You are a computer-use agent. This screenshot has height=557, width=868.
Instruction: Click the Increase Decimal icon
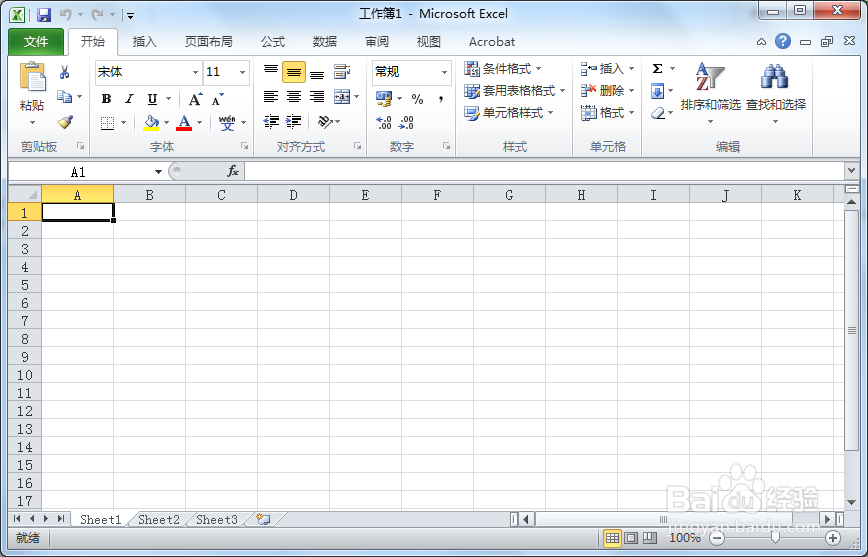(x=384, y=122)
